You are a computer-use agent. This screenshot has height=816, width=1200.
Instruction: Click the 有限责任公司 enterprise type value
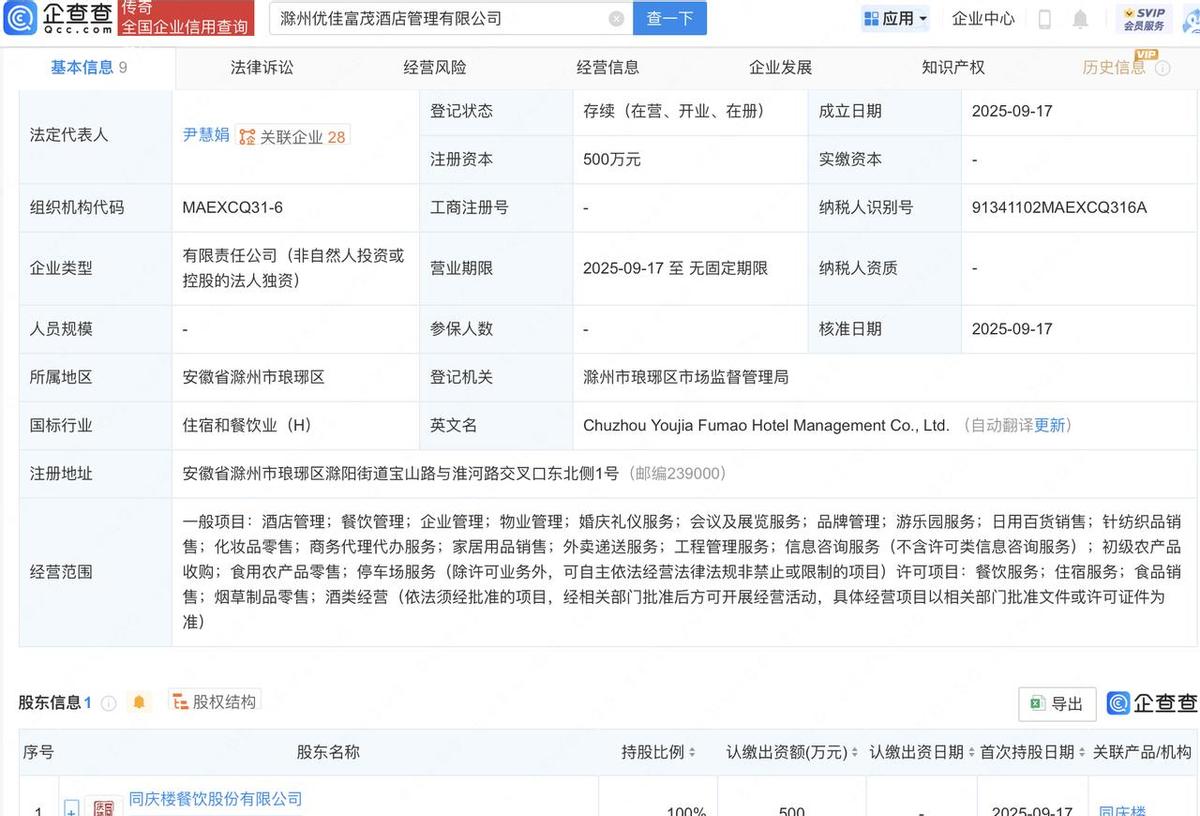[x=293, y=268]
